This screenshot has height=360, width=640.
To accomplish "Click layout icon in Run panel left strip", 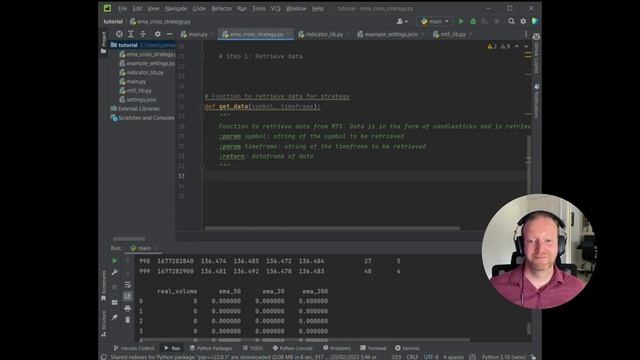I will pyautogui.click(x=115, y=302).
